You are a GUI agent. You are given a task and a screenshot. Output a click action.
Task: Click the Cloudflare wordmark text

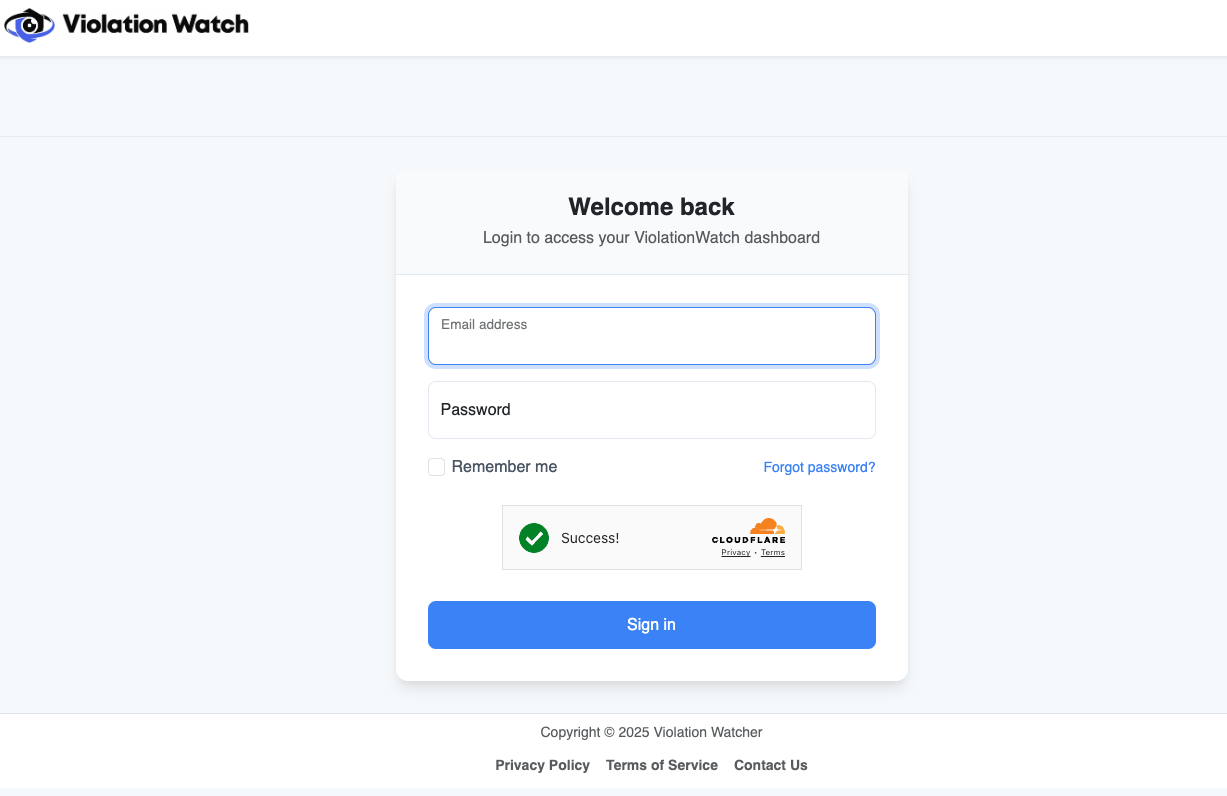(x=748, y=540)
